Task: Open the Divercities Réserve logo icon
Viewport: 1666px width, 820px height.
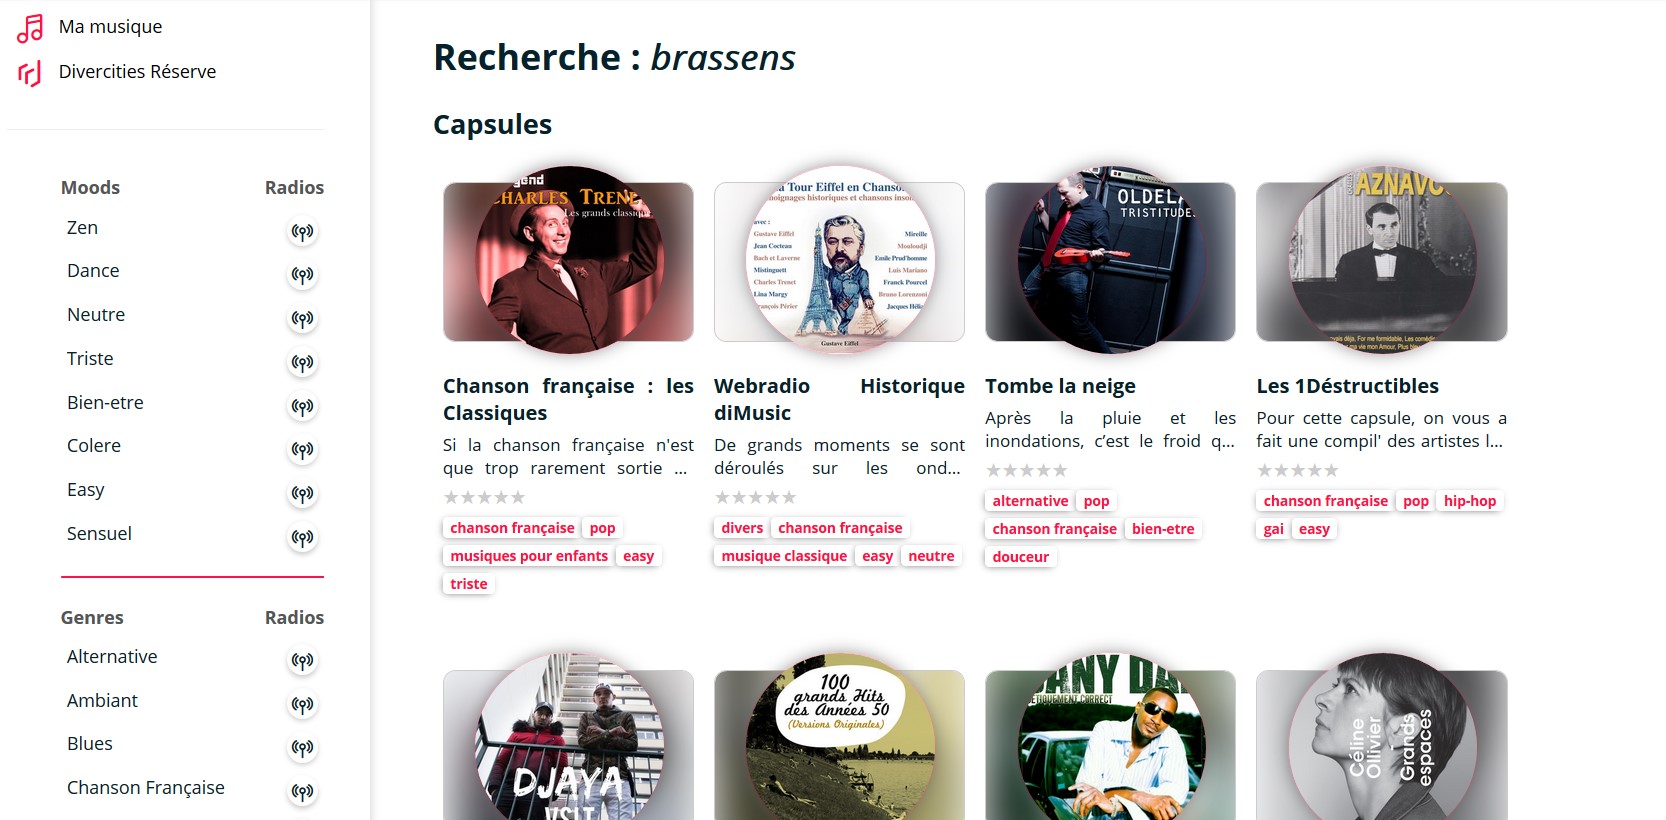Action: tap(30, 73)
